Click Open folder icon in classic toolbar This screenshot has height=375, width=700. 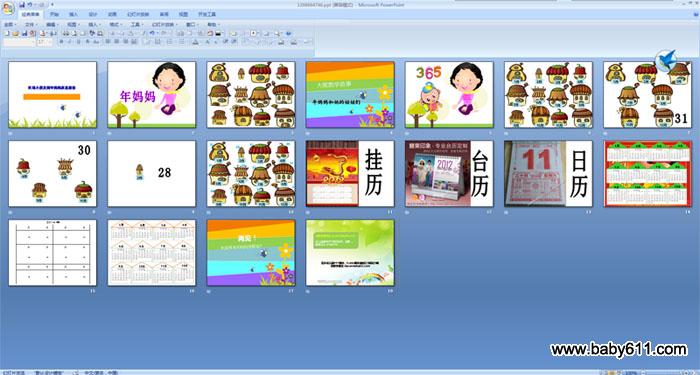pos(16,33)
